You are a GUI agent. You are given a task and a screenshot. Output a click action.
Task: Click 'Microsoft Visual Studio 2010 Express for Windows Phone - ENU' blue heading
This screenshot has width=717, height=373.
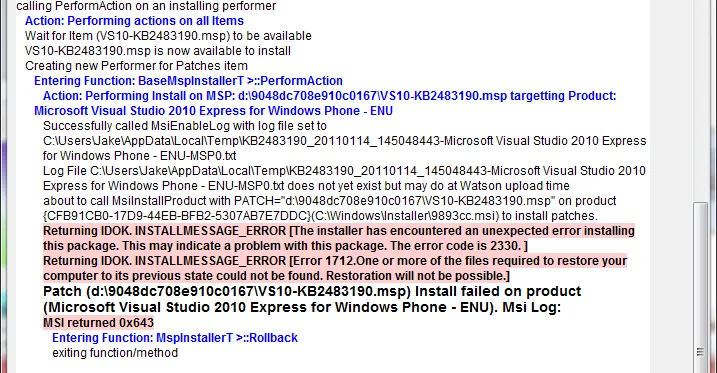pos(213,111)
